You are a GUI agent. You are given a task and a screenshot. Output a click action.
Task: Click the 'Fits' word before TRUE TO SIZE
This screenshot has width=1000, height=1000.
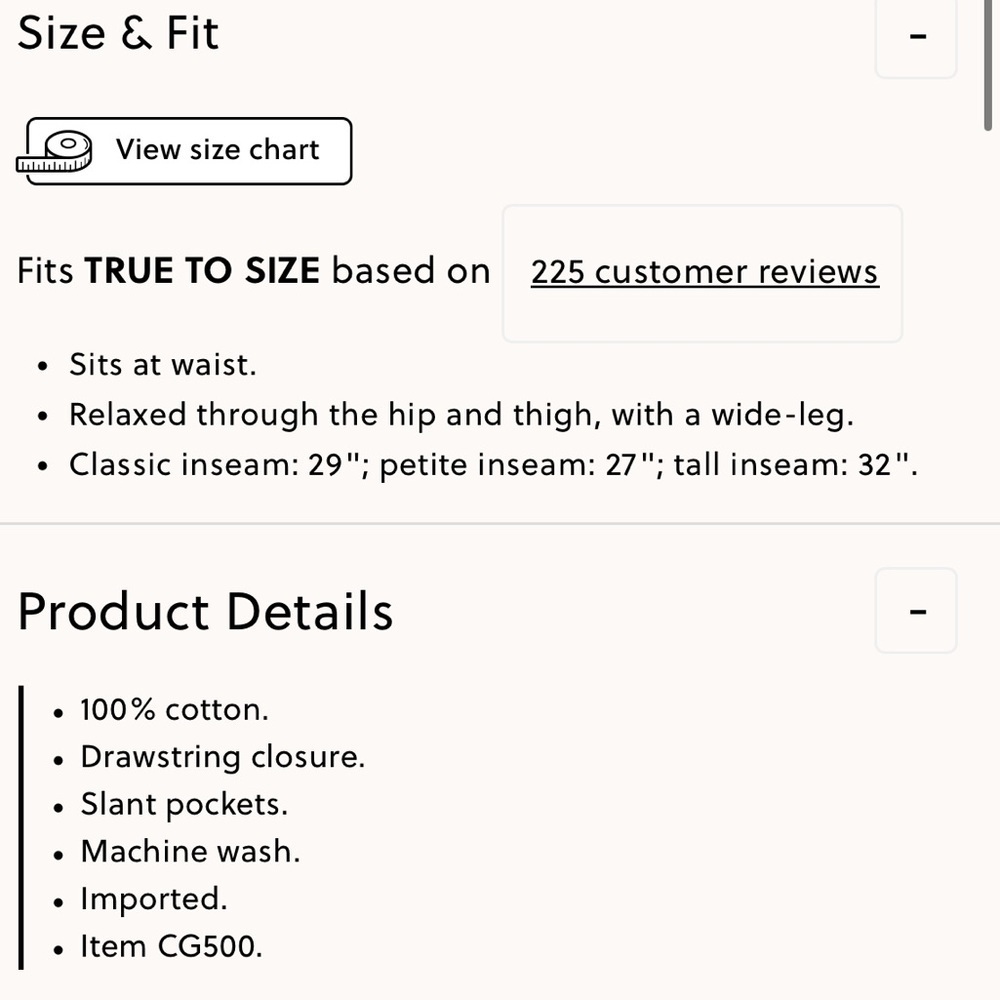[x=45, y=271]
